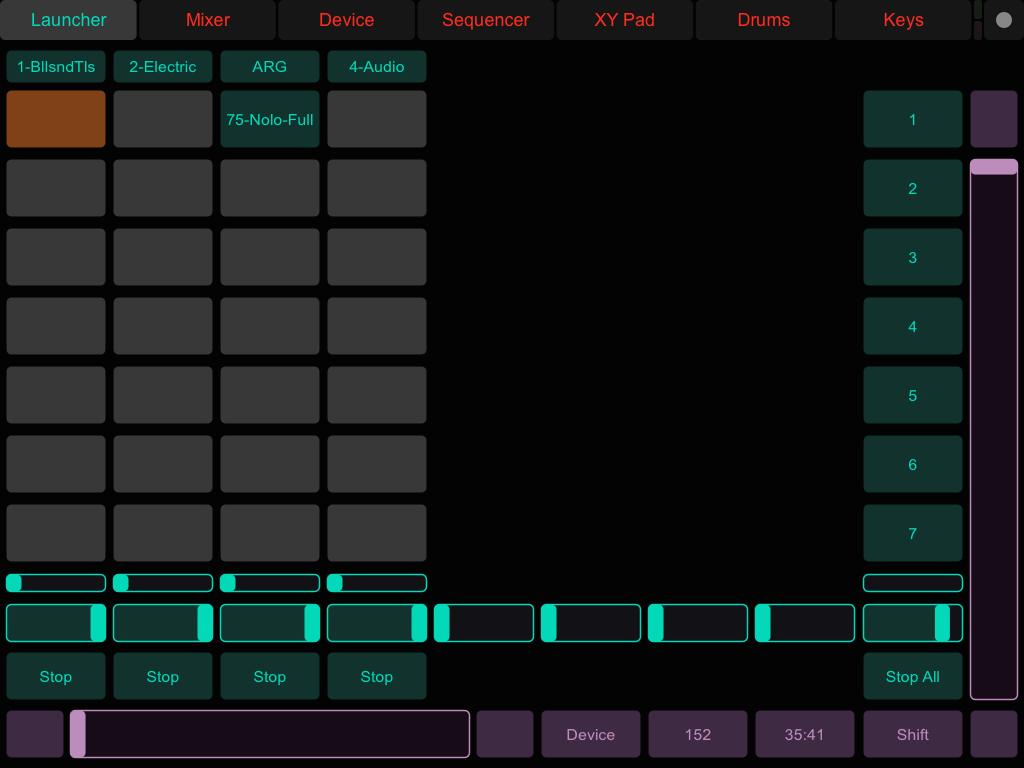The width and height of the screenshot is (1024, 768).
Task: Stop the 4-Audio track clips
Action: [377, 677]
